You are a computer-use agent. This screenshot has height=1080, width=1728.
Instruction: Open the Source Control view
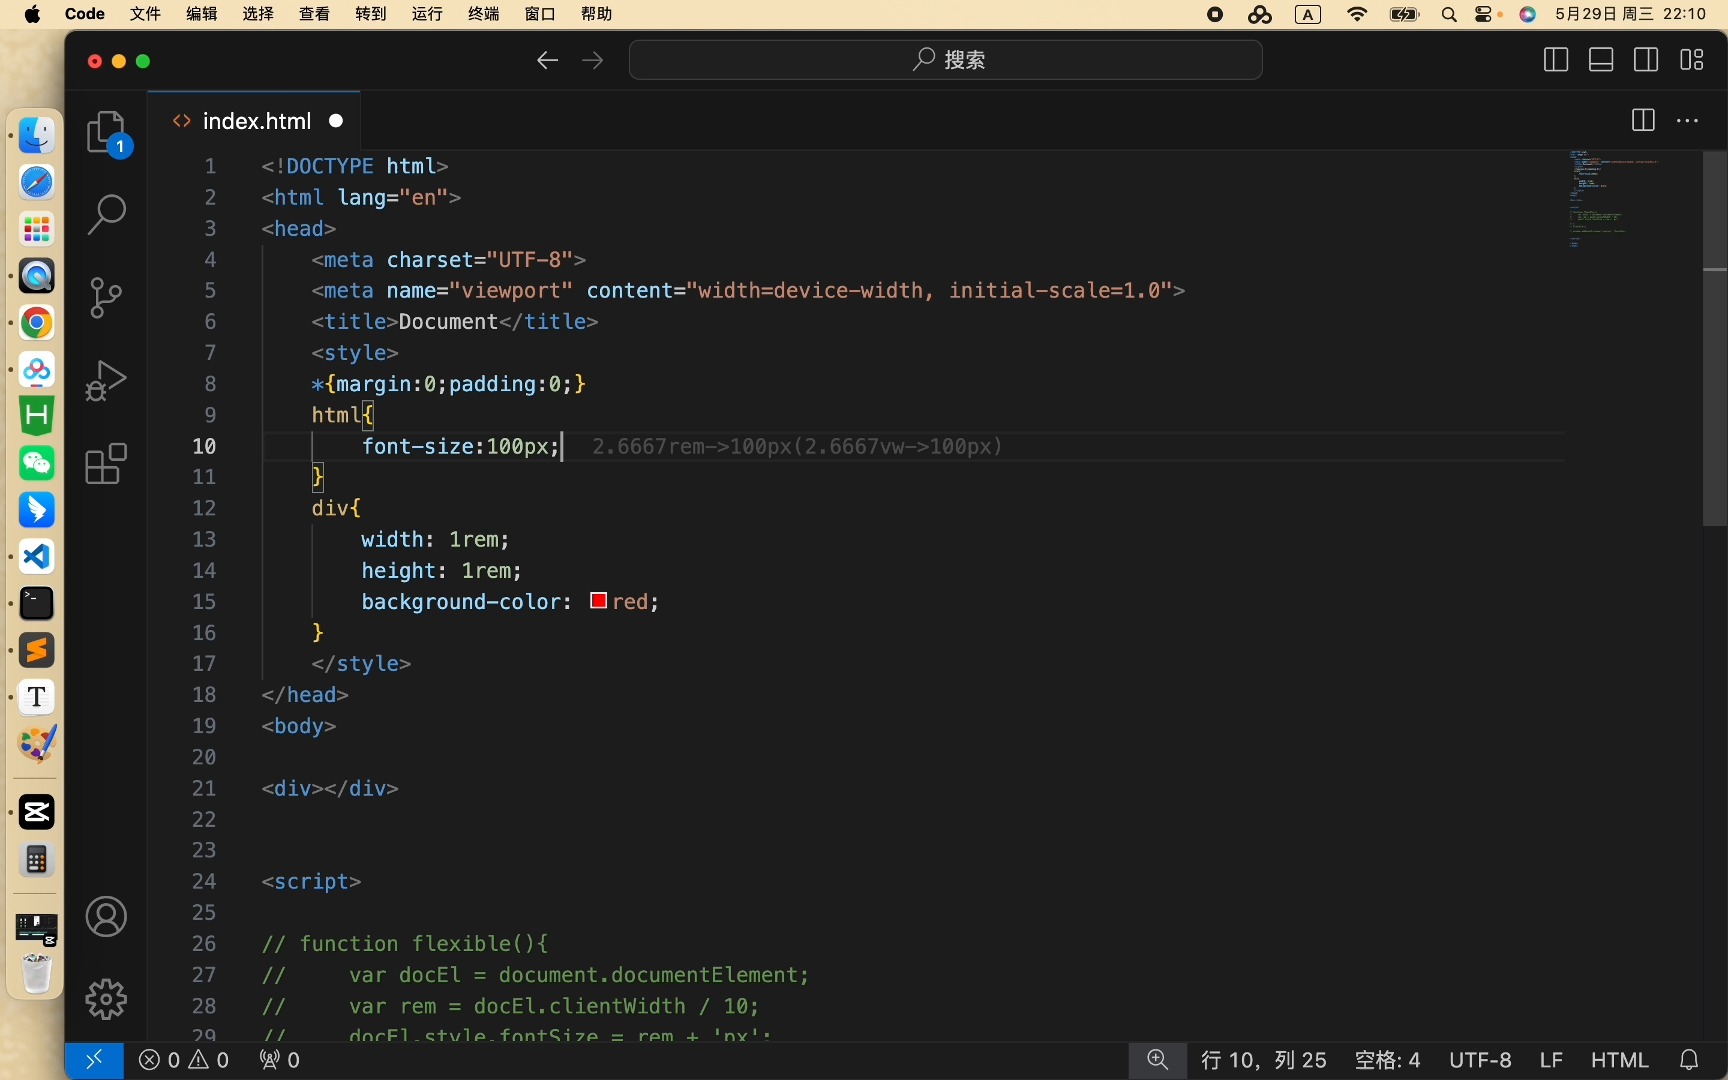click(107, 297)
